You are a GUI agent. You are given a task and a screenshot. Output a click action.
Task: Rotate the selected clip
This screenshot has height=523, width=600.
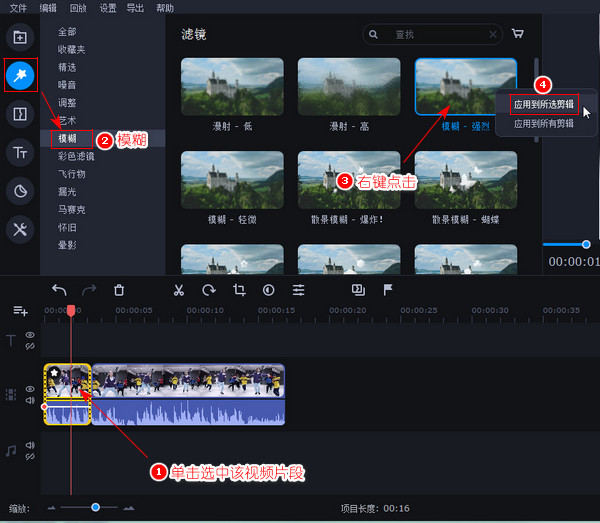point(209,290)
